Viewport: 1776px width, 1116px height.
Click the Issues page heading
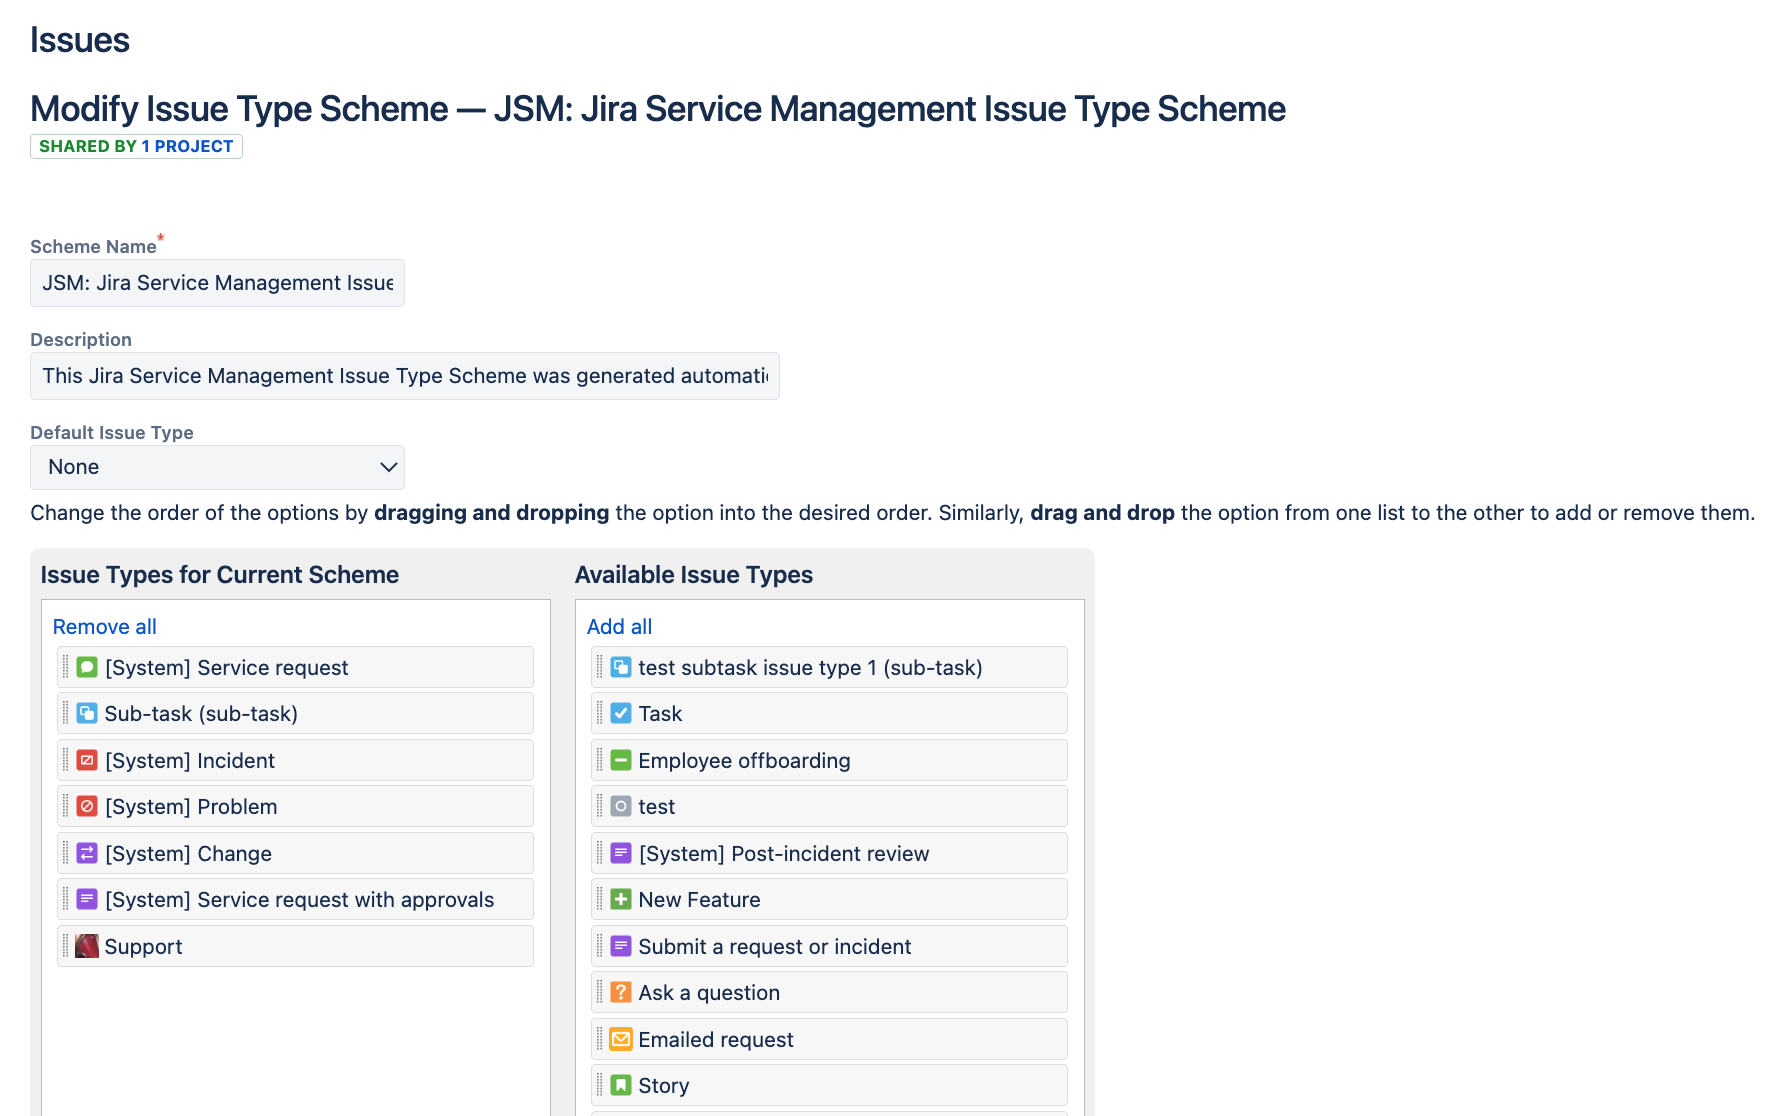pyautogui.click(x=80, y=40)
